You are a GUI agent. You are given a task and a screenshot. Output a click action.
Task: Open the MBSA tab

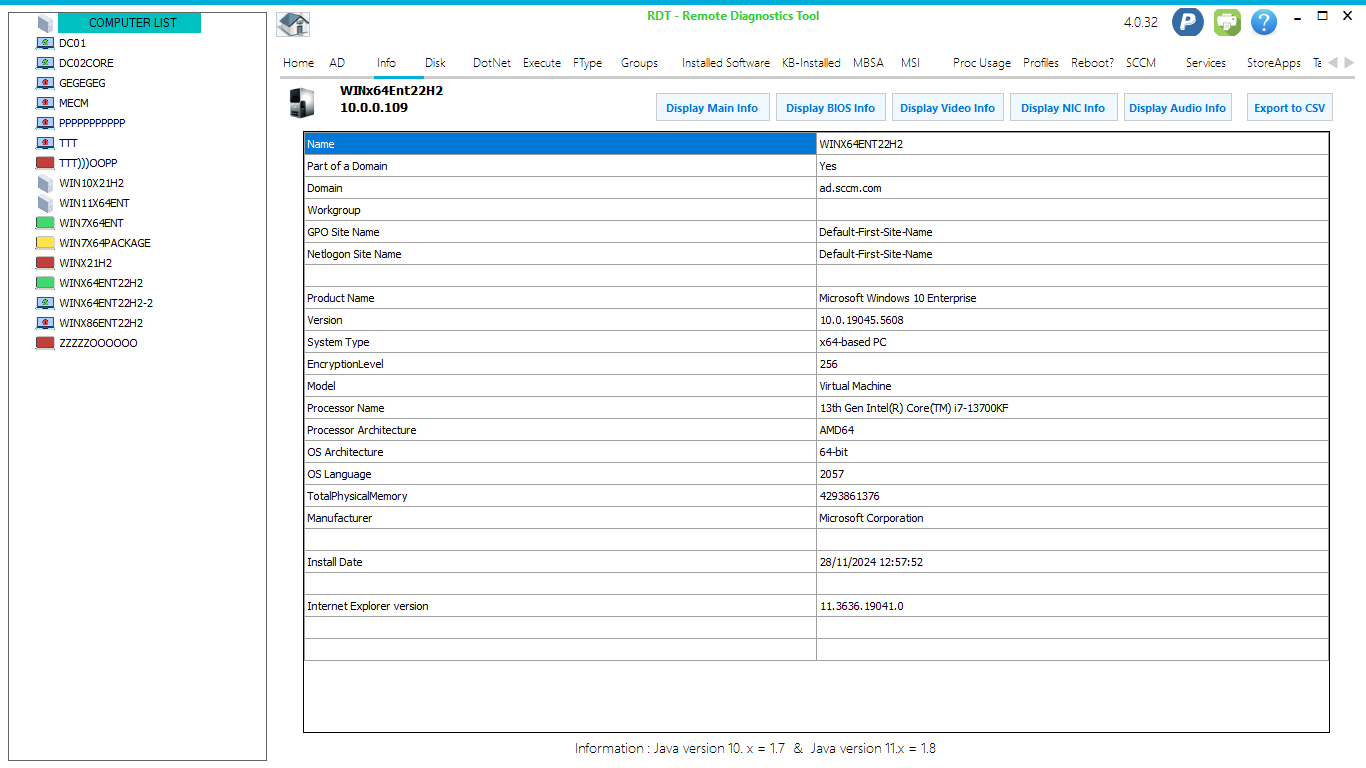pyautogui.click(x=868, y=63)
